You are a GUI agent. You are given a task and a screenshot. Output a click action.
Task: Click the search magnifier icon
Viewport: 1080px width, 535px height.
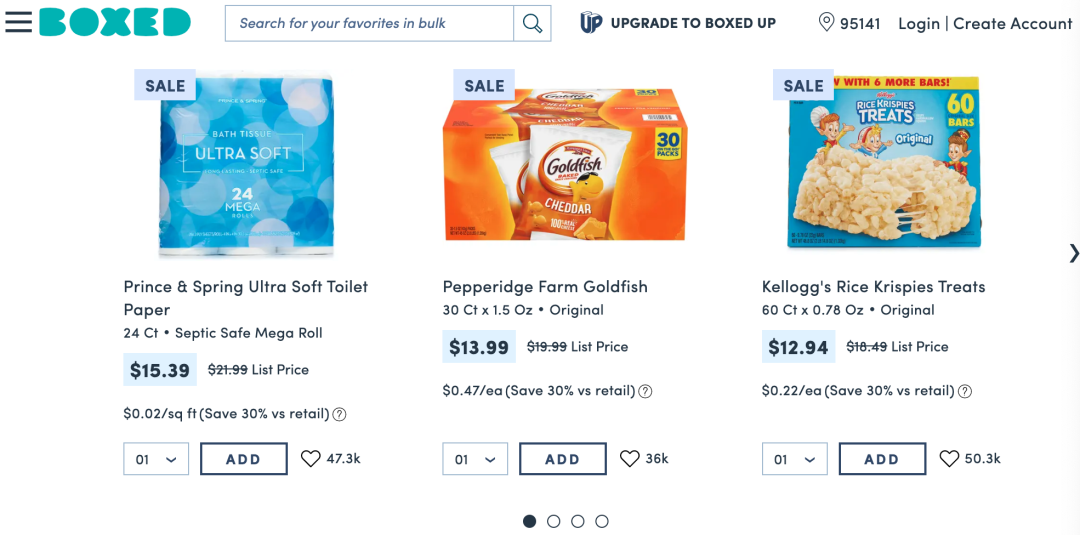[x=532, y=23]
